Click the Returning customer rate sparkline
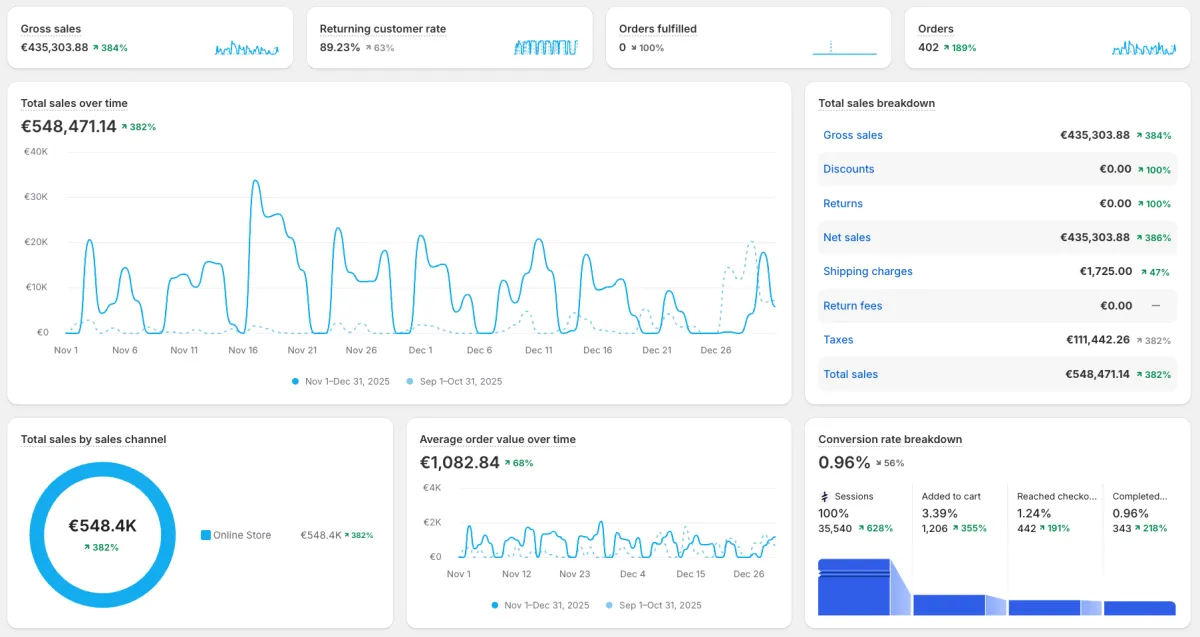The image size is (1200, 637). point(546,47)
